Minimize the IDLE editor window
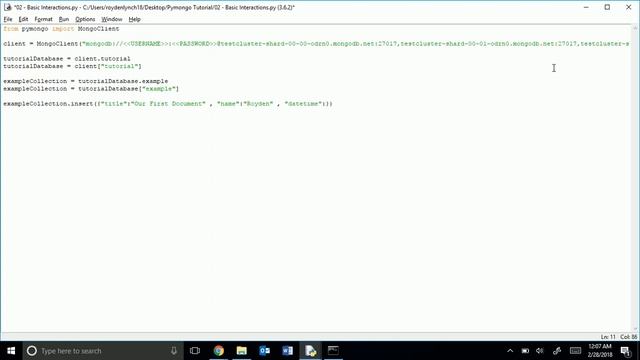 [586, 7]
